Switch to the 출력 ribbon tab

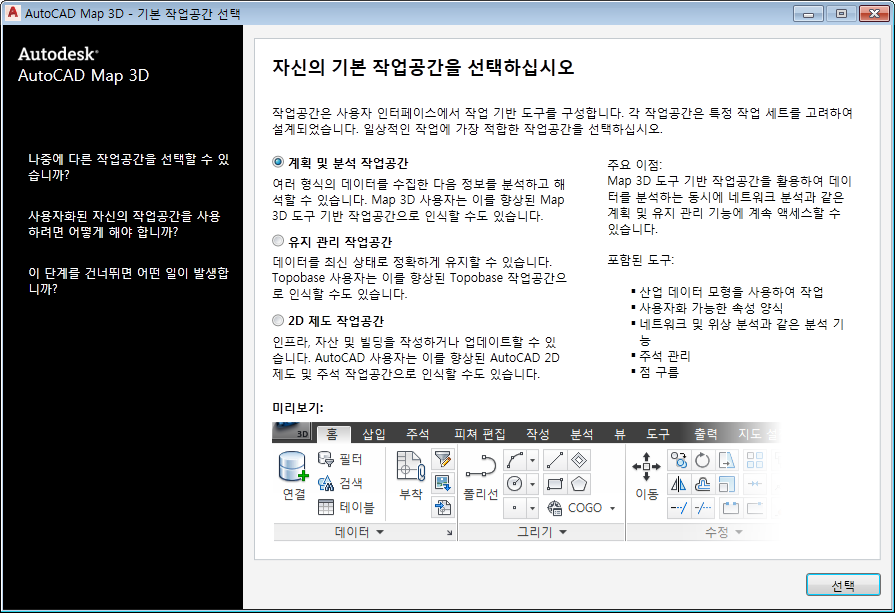[x=705, y=434]
